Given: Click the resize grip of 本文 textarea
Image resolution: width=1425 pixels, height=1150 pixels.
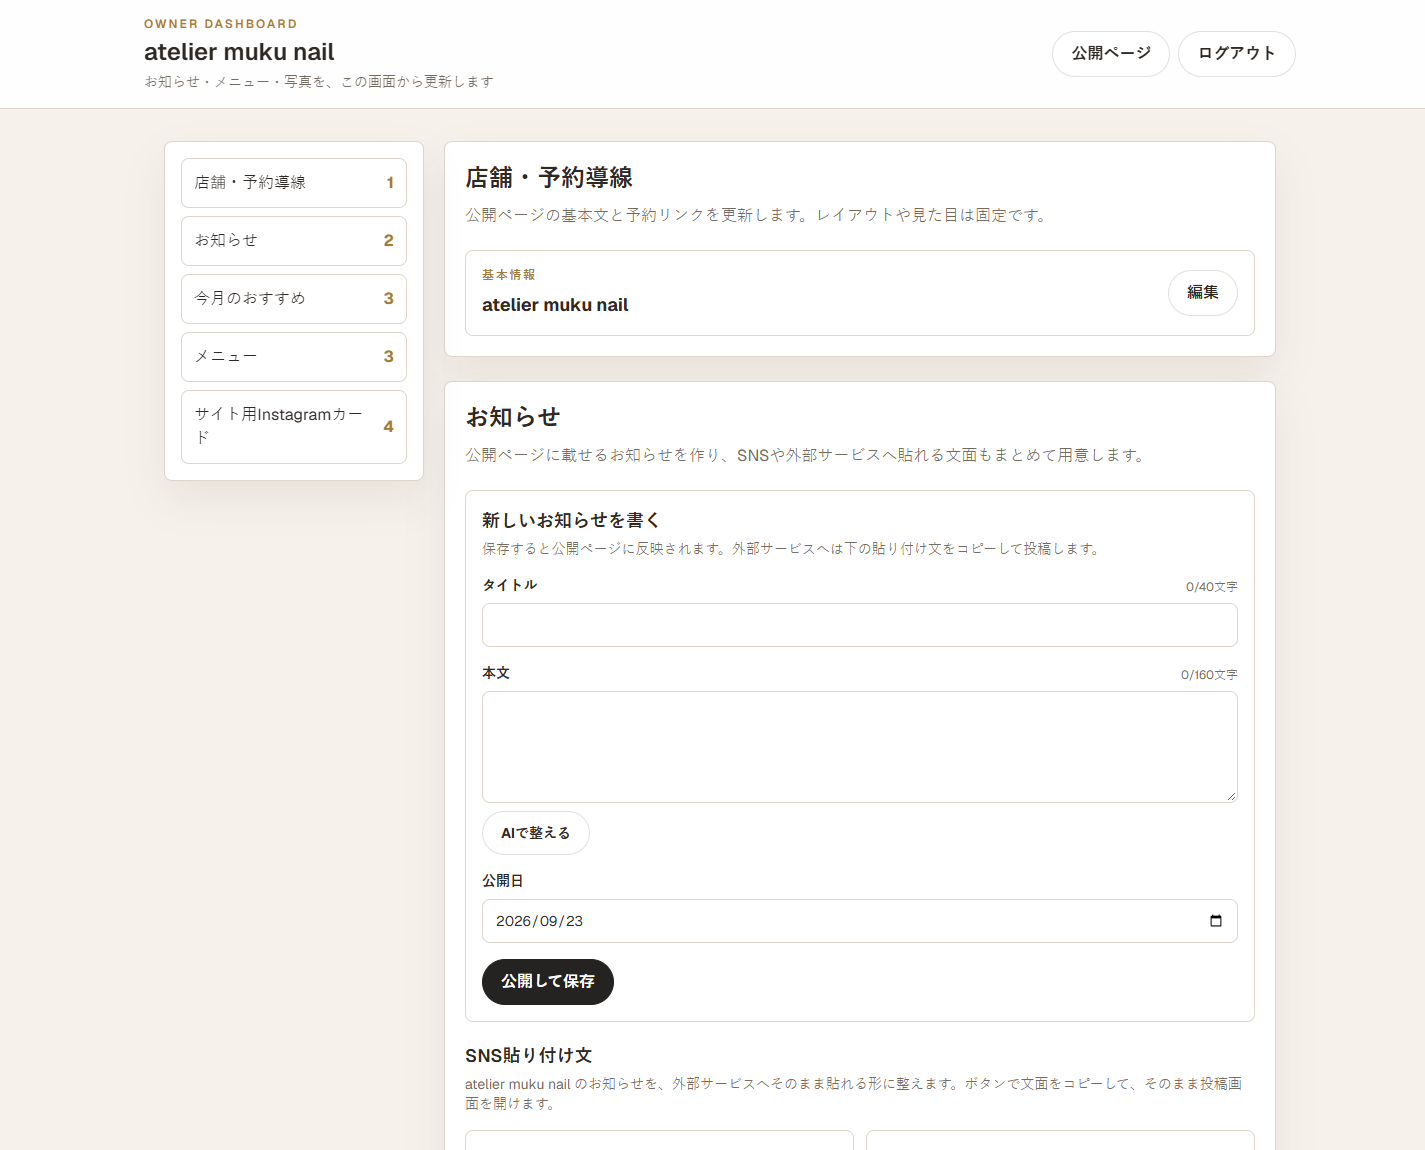Looking at the screenshot, I should coord(1231,796).
